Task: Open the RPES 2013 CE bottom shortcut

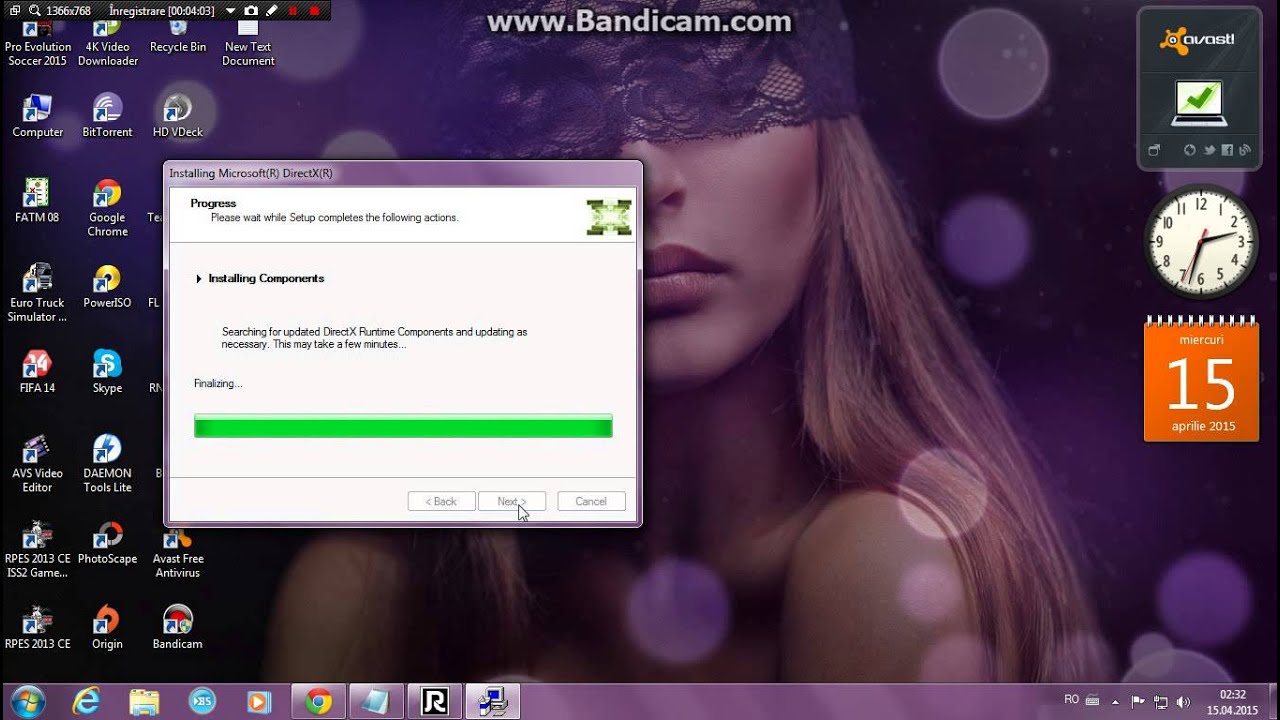Action: (37, 628)
